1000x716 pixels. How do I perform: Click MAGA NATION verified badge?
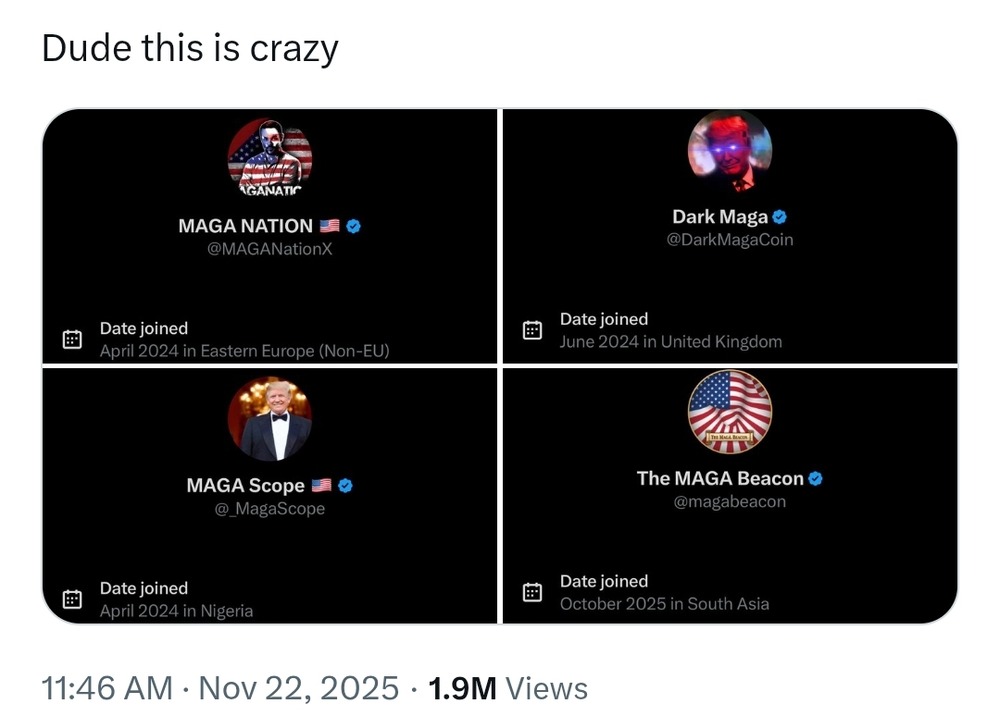(353, 226)
